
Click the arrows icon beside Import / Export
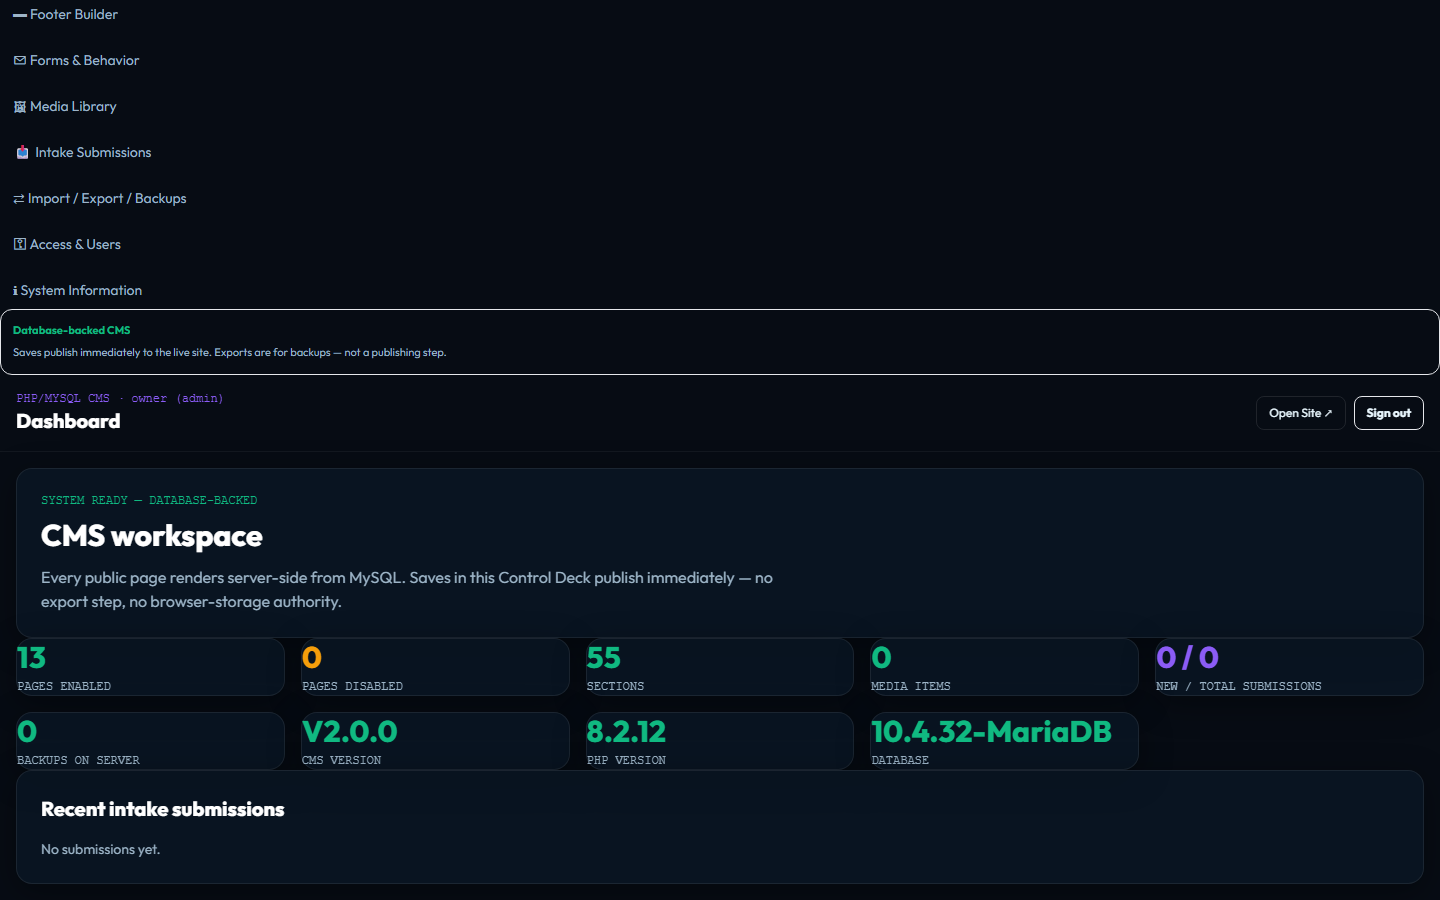(19, 199)
